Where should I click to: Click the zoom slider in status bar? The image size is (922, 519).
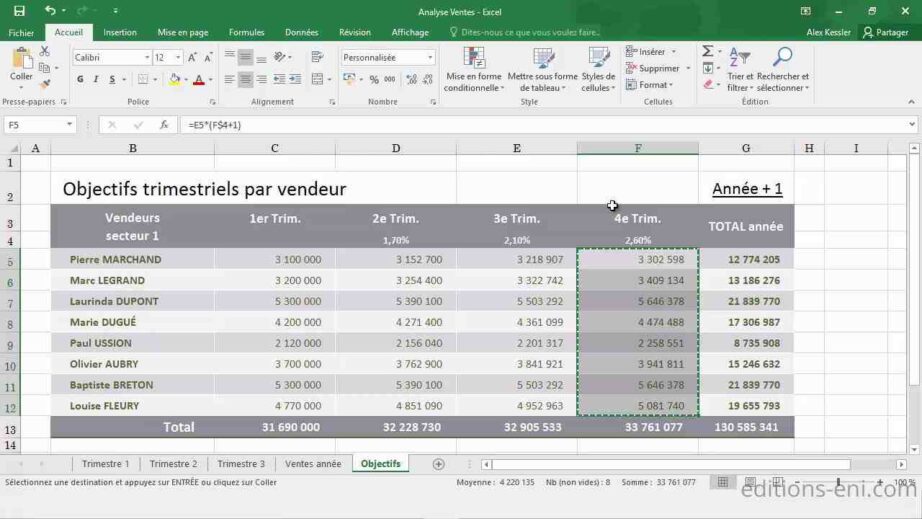[839, 482]
